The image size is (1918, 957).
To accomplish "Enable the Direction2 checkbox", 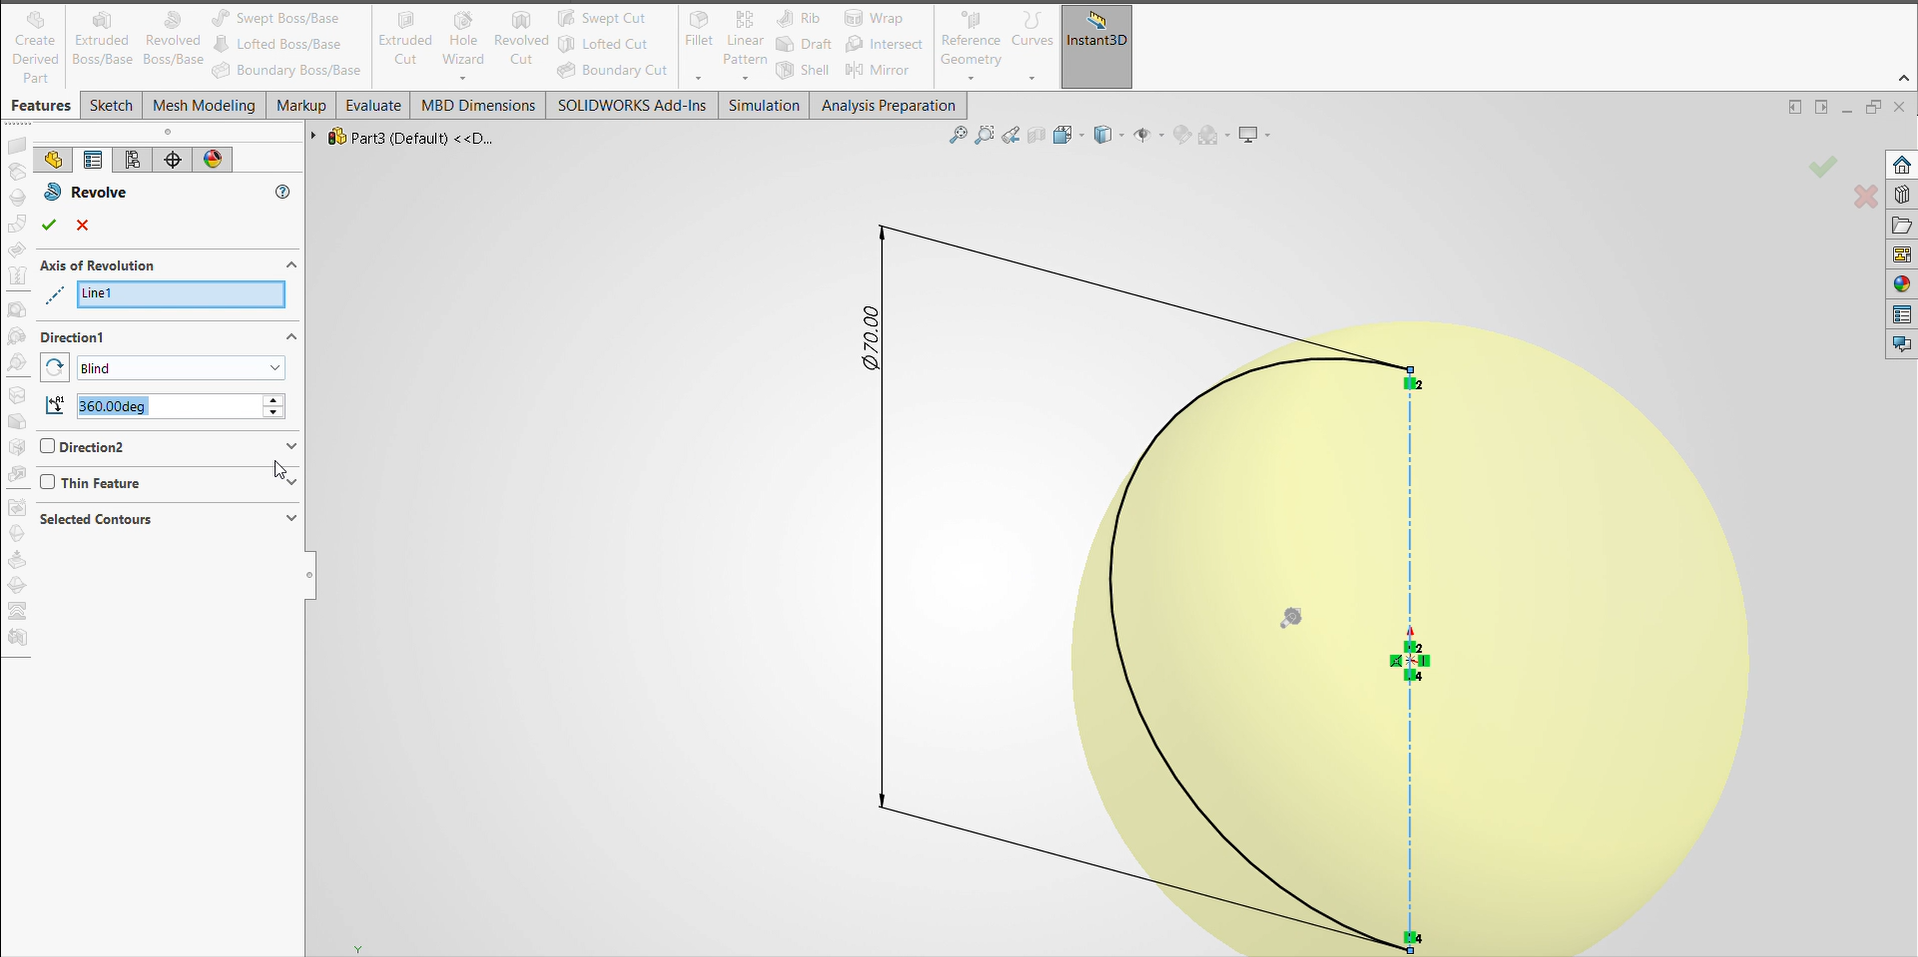I will [47, 446].
